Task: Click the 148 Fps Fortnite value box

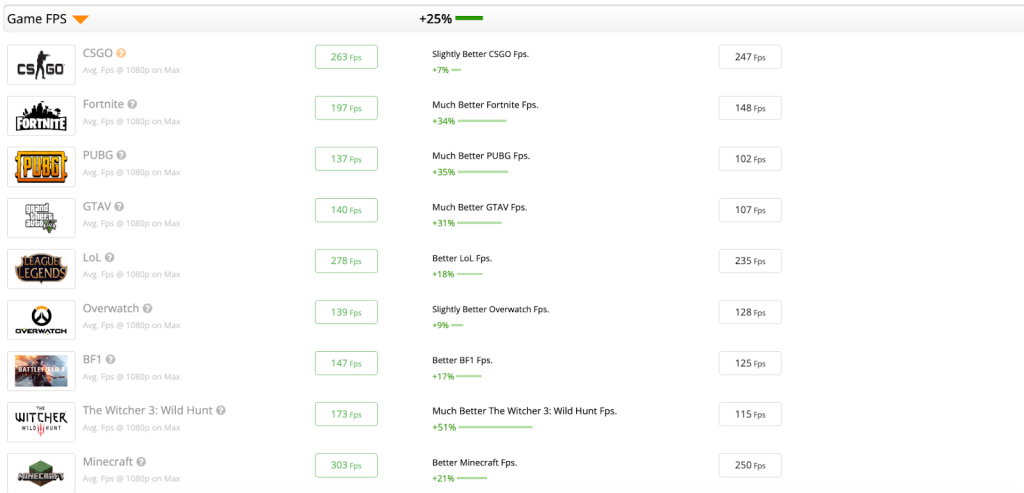Action: click(750, 108)
